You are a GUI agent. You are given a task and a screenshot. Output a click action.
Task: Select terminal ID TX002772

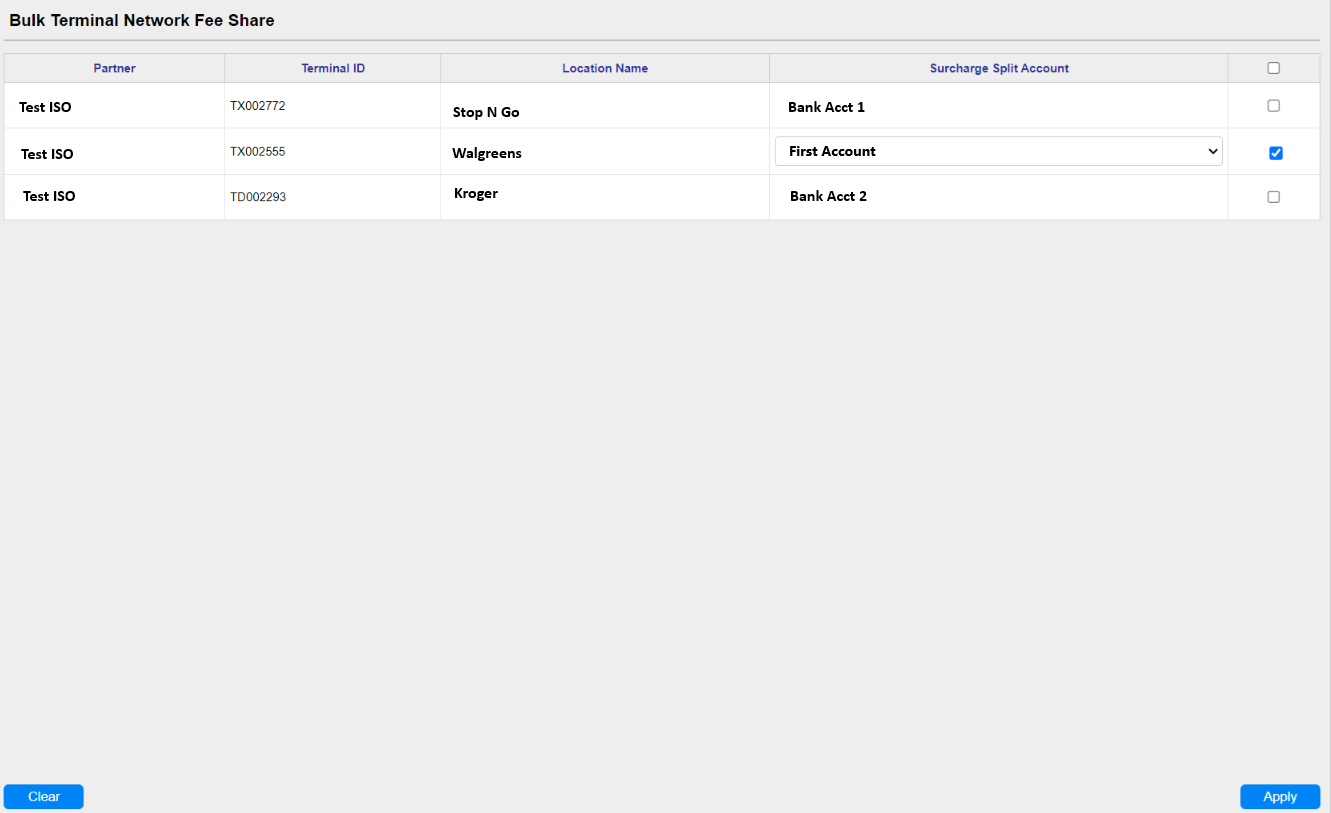(x=258, y=105)
